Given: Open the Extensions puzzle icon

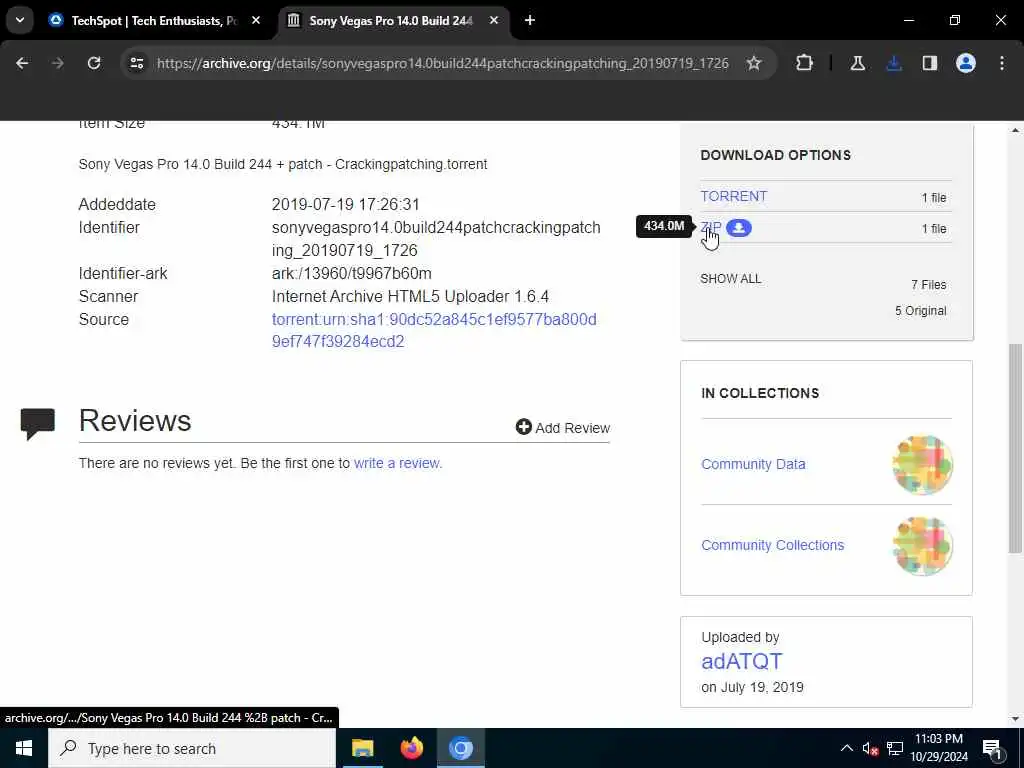Looking at the screenshot, I should pos(805,63).
